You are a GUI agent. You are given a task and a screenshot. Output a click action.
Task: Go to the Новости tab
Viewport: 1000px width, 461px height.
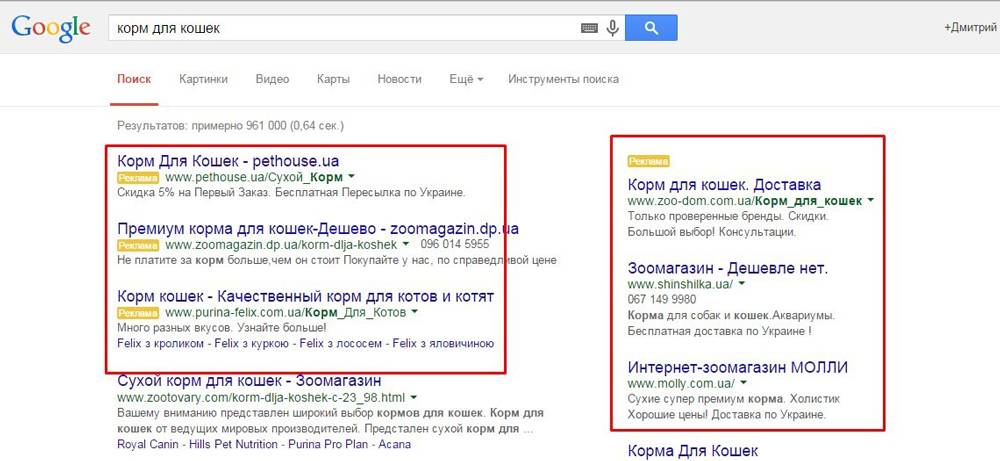(399, 79)
